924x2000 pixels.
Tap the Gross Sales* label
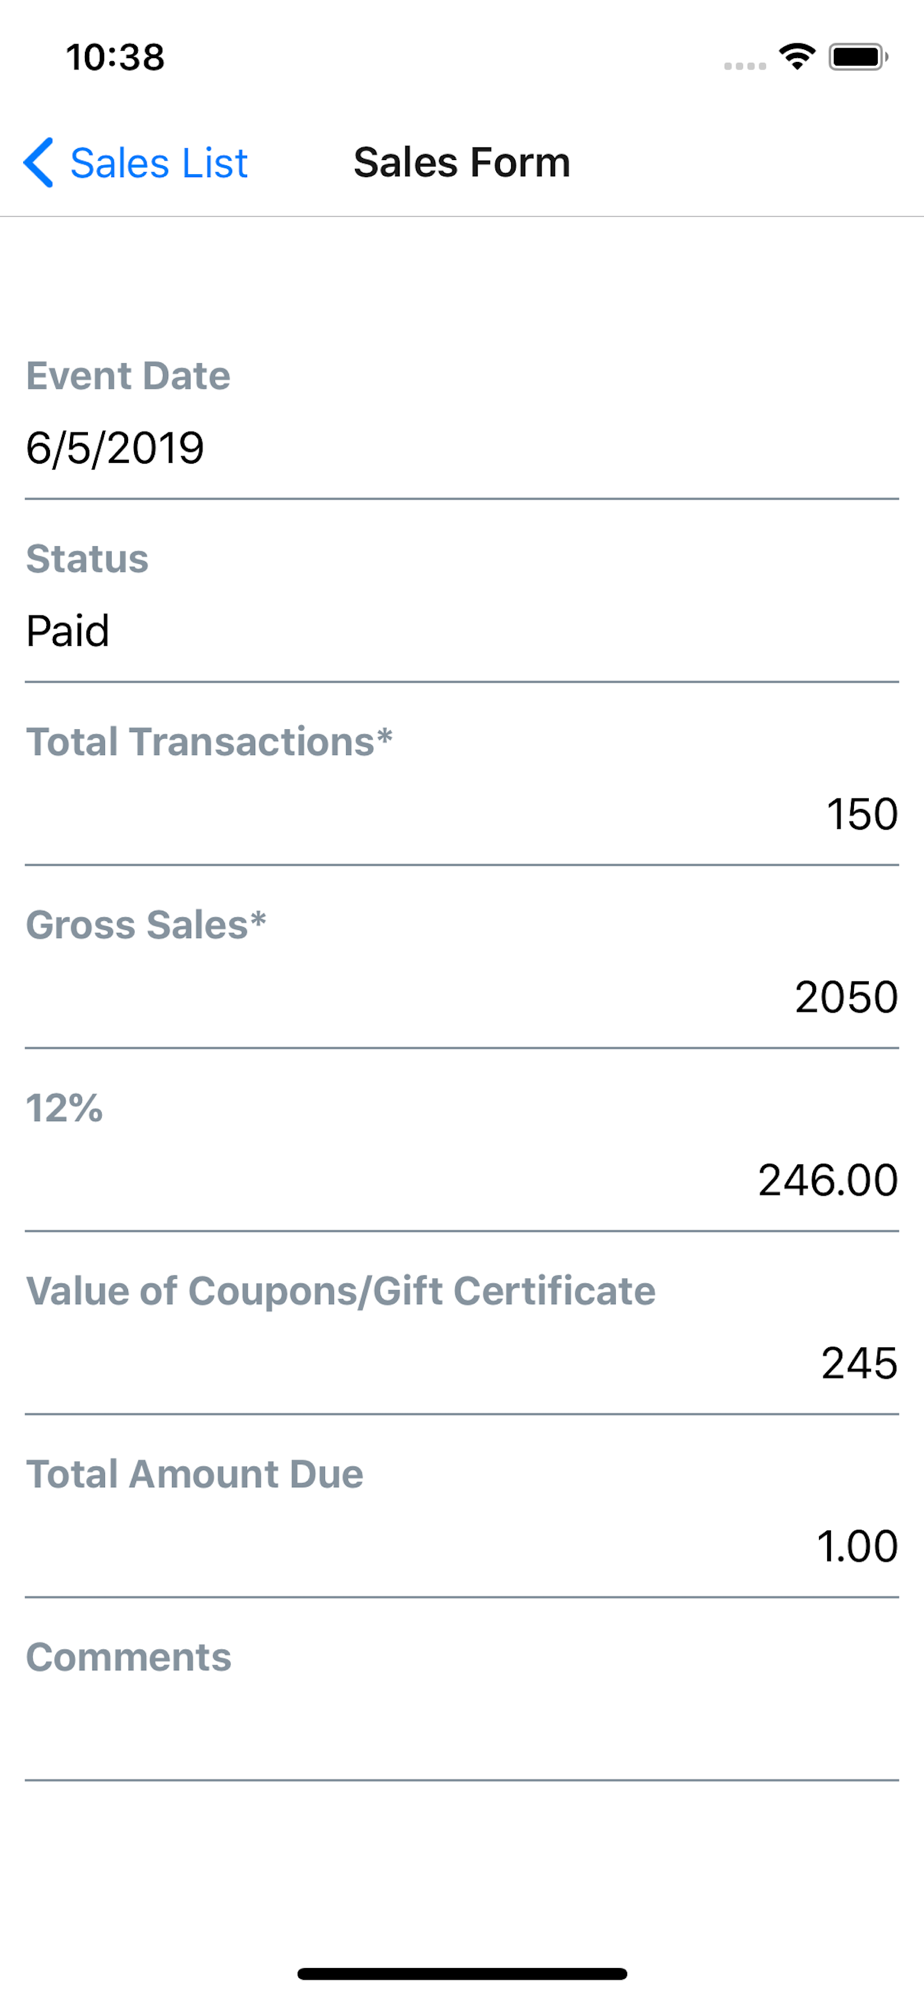tap(146, 925)
